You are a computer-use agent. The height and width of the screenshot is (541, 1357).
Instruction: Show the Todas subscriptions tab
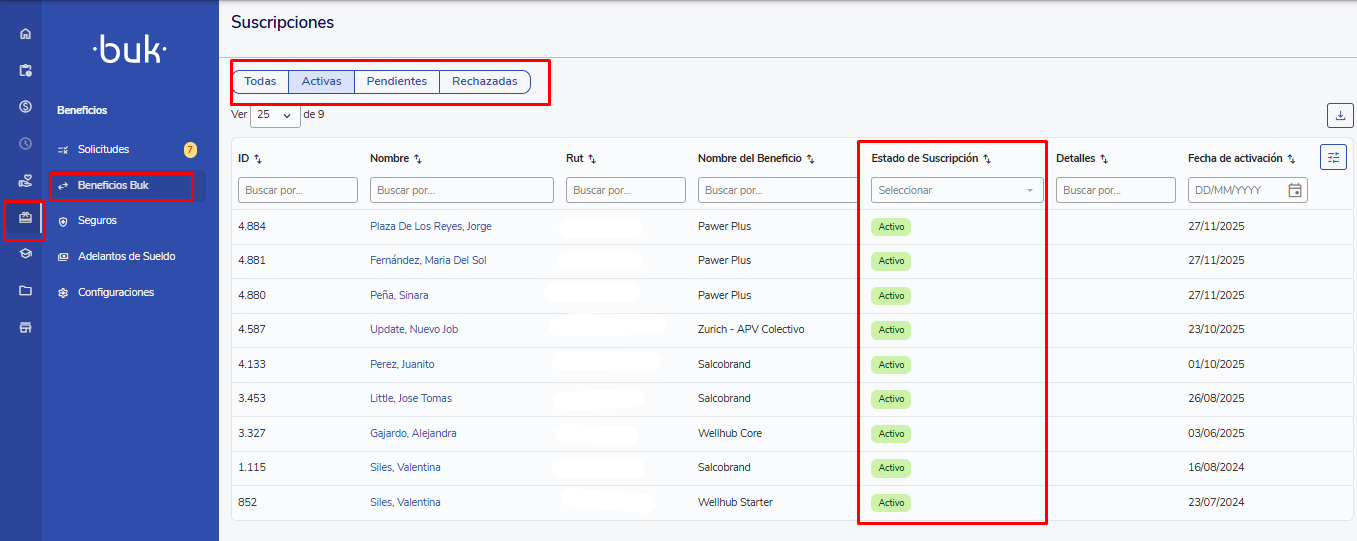(260, 82)
